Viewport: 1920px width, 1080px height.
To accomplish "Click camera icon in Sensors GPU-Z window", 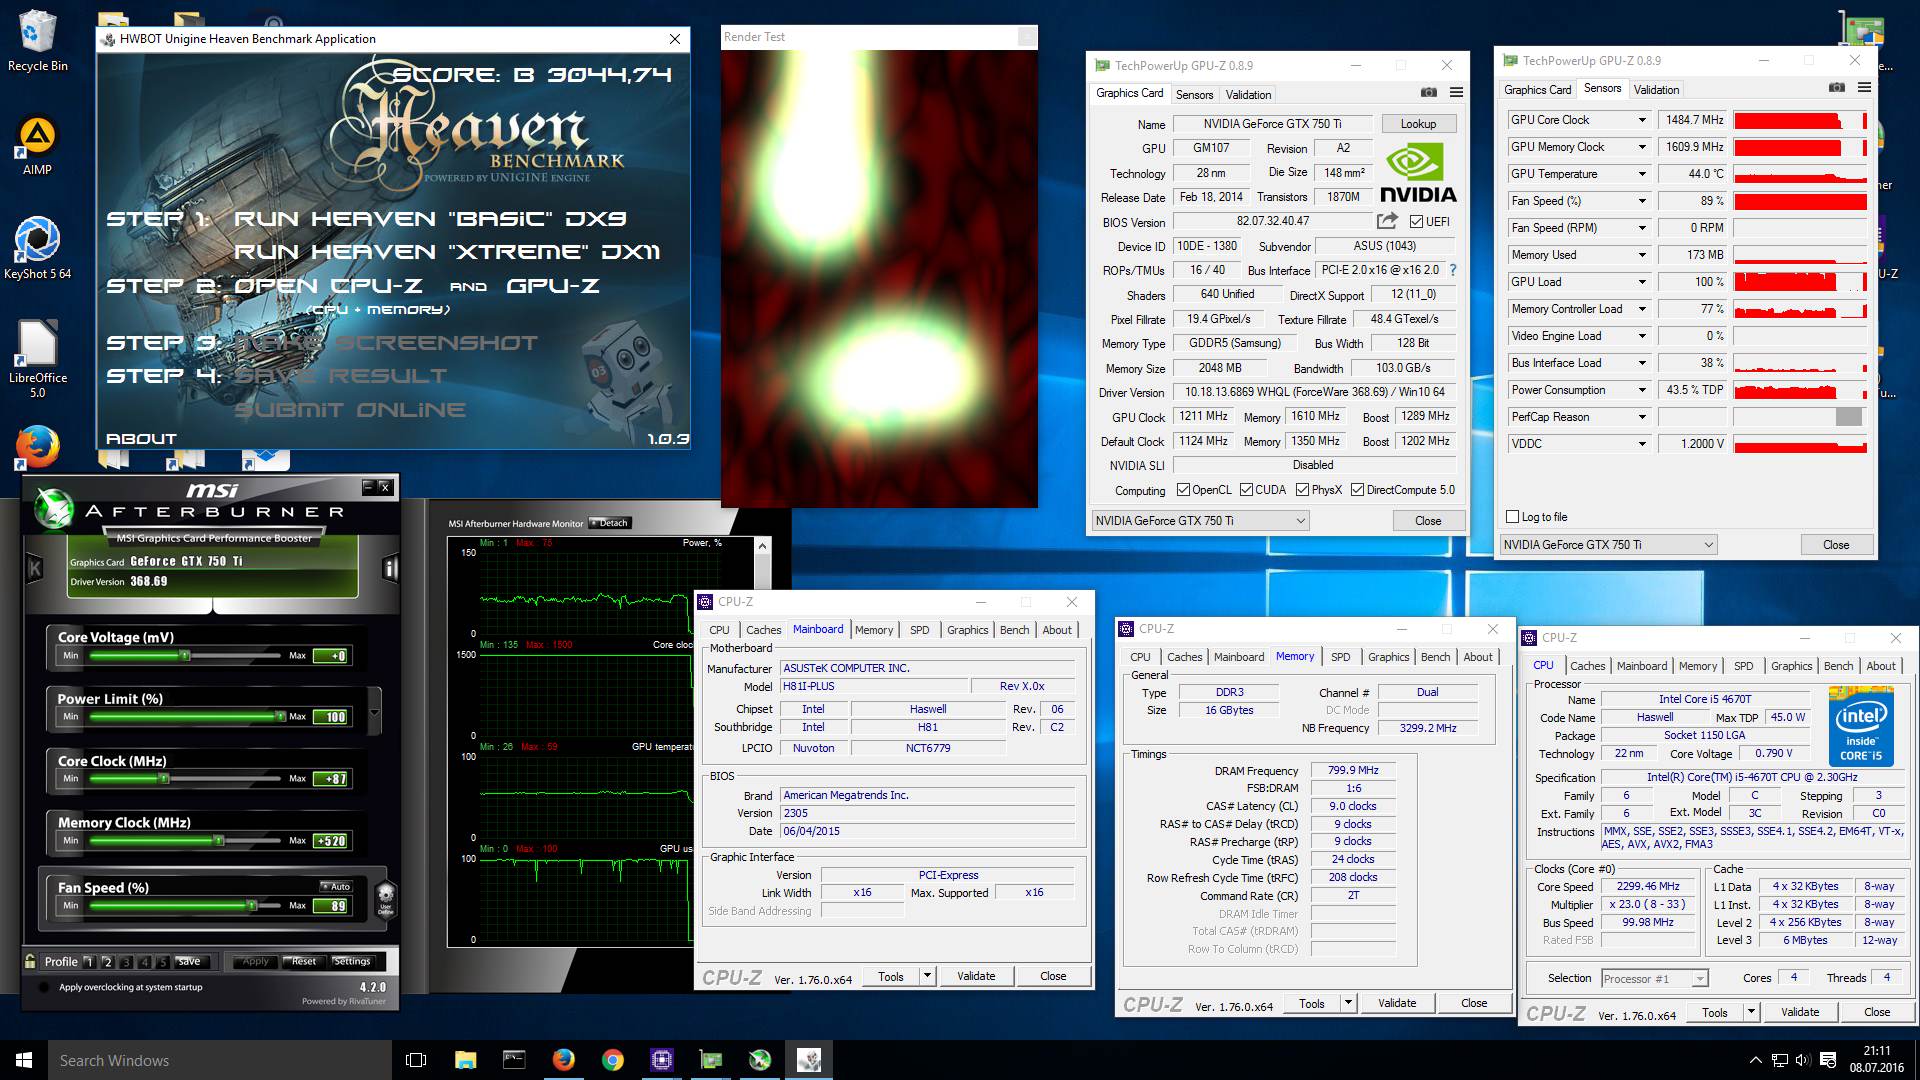I will click(x=1837, y=88).
